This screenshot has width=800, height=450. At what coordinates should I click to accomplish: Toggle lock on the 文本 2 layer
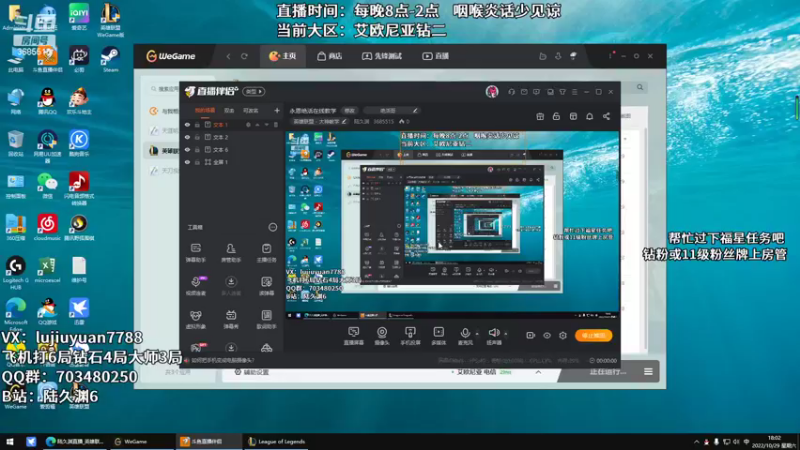pyautogui.click(x=197, y=137)
